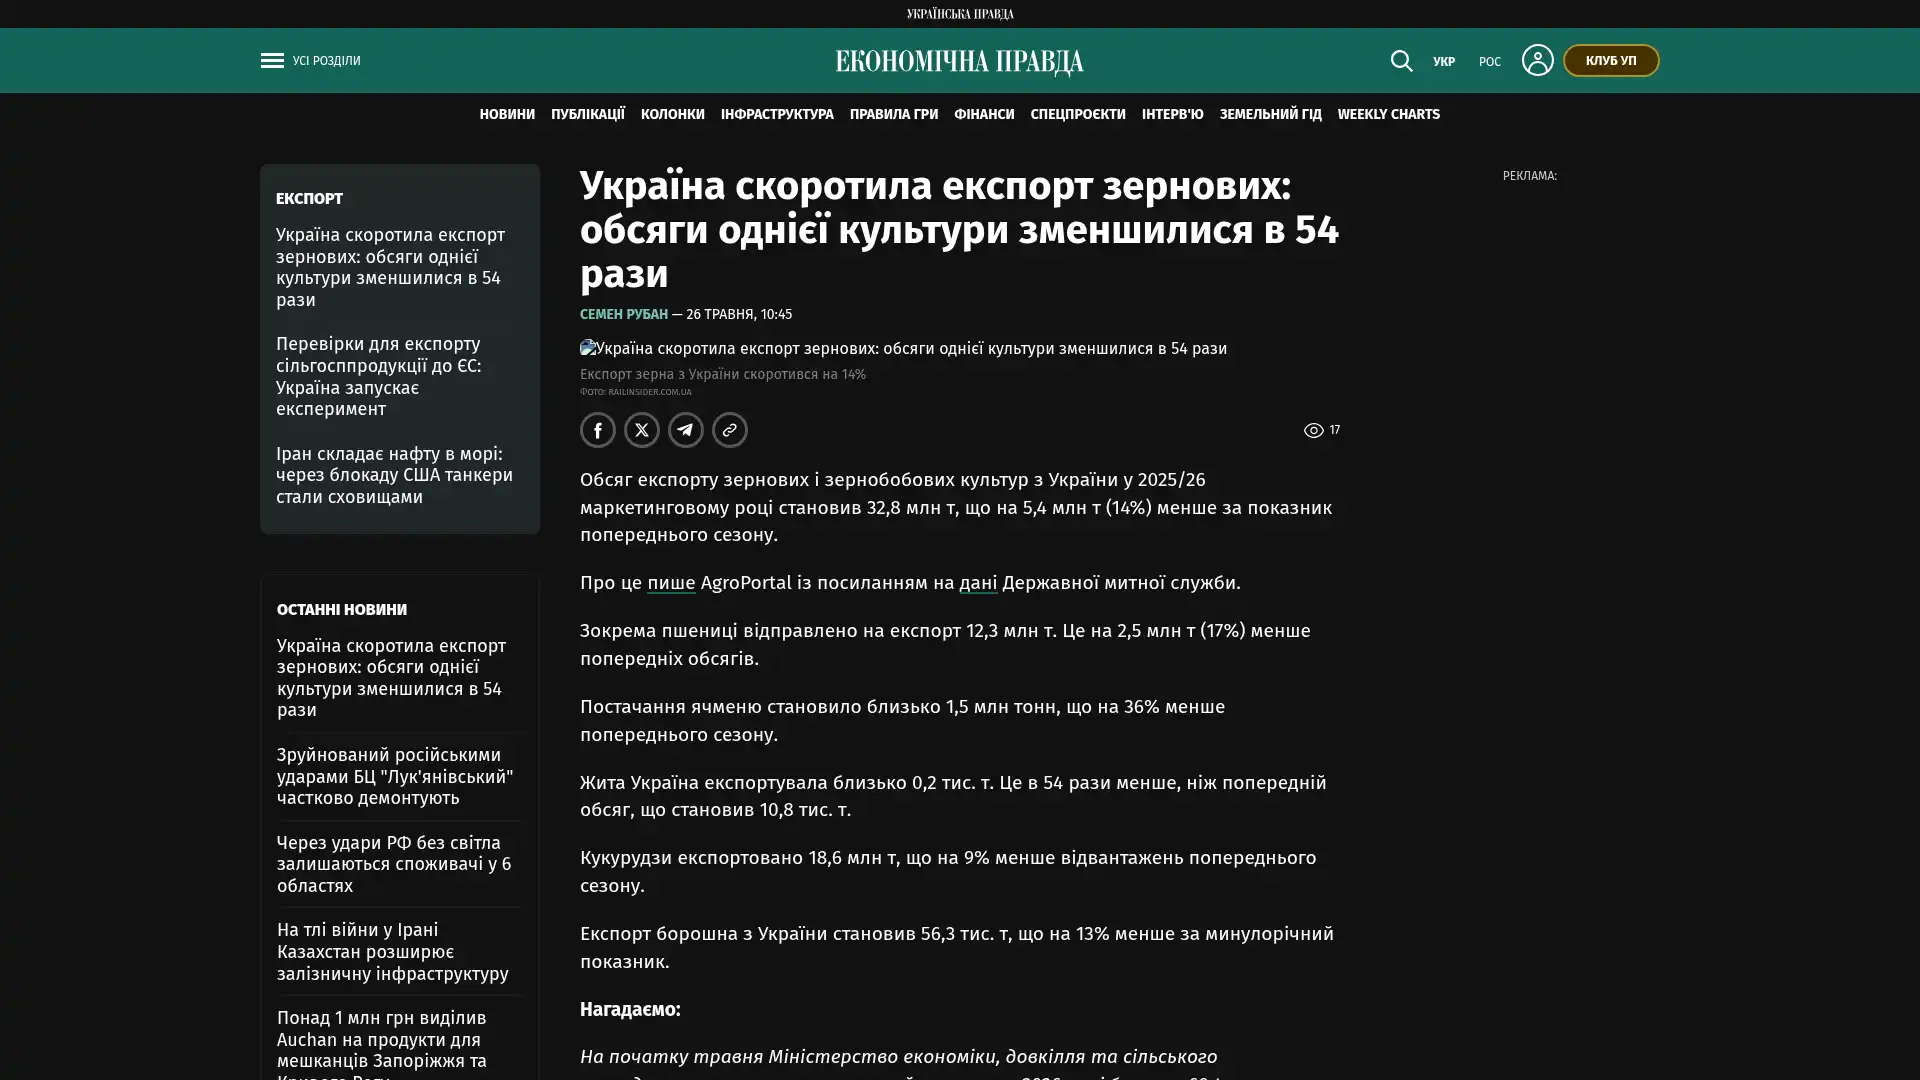Screen dimensions: 1920x1080
Task: Follow the 'пише' AgroPortal link
Action: [671, 583]
